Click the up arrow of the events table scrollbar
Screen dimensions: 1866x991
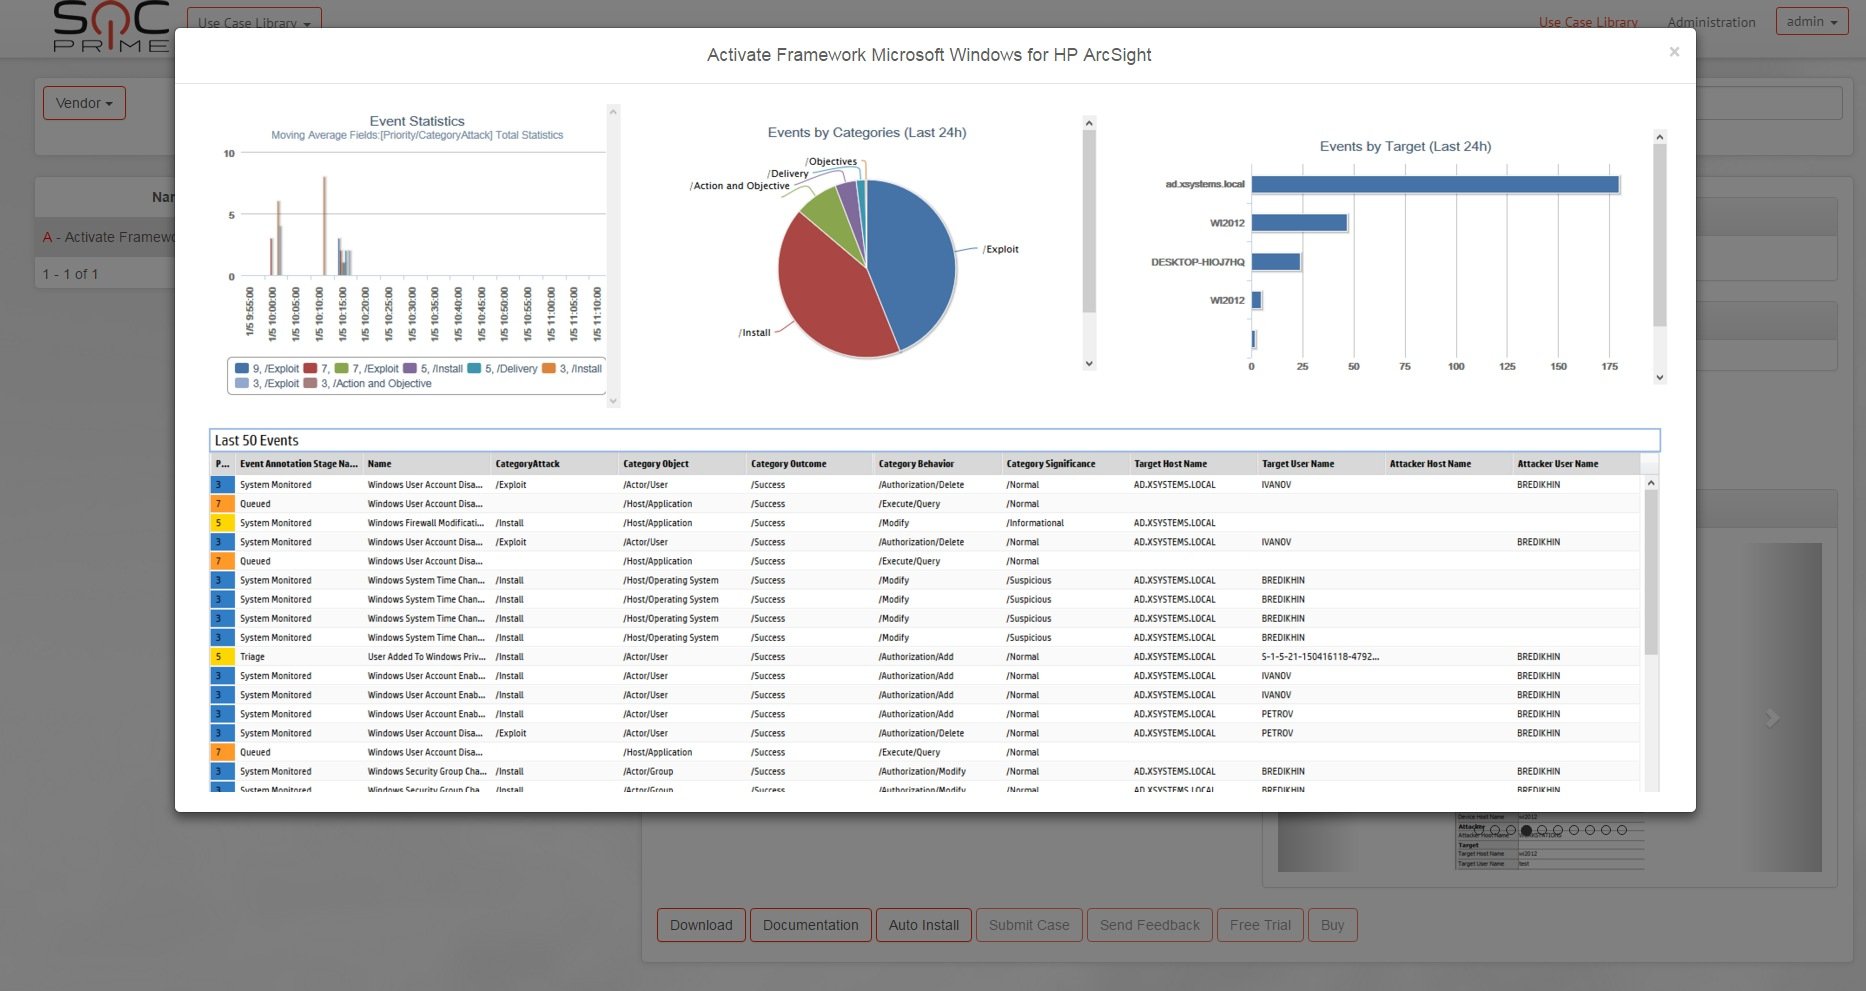click(1651, 483)
